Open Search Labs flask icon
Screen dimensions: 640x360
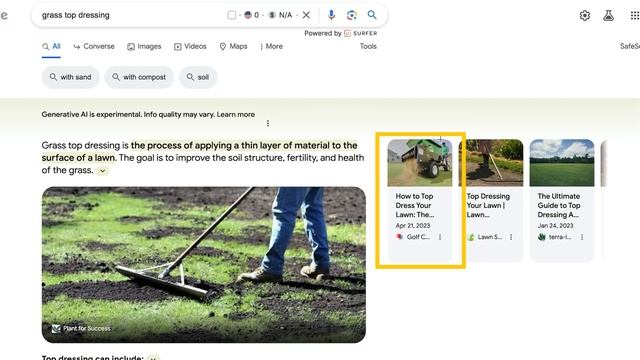tap(608, 16)
